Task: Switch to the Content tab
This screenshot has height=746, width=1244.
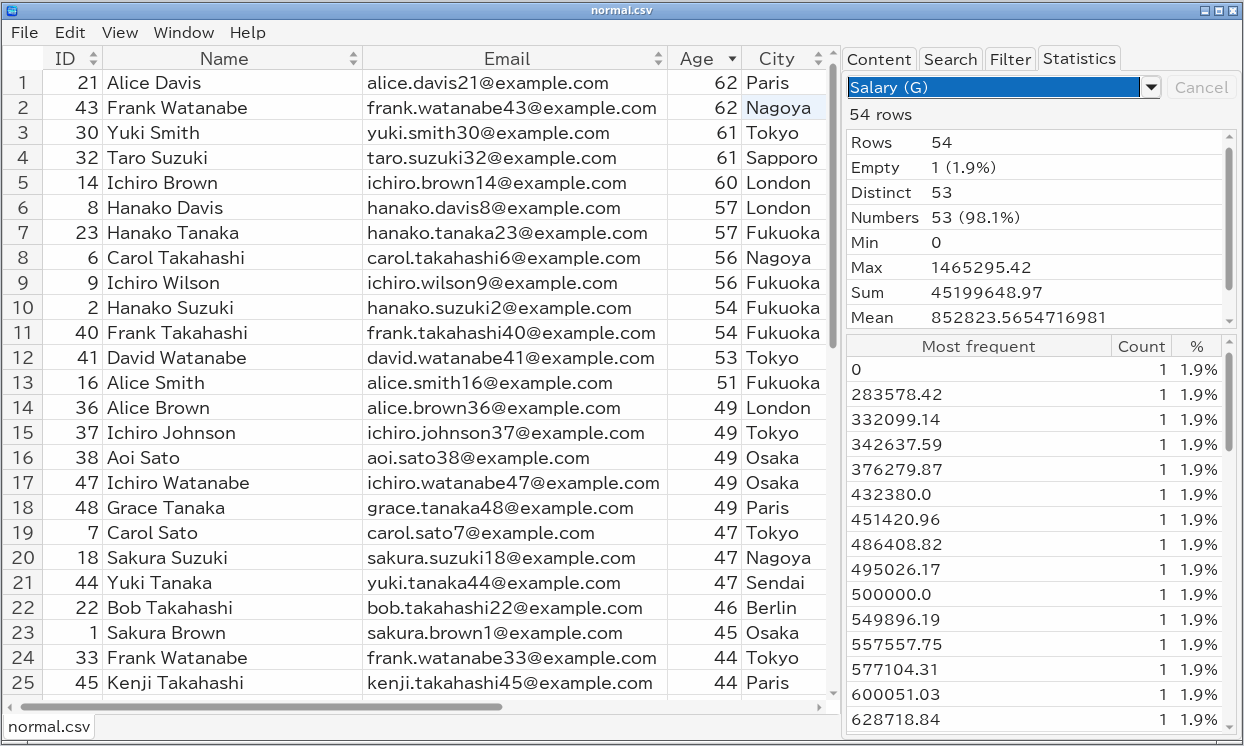Action: [879, 60]
